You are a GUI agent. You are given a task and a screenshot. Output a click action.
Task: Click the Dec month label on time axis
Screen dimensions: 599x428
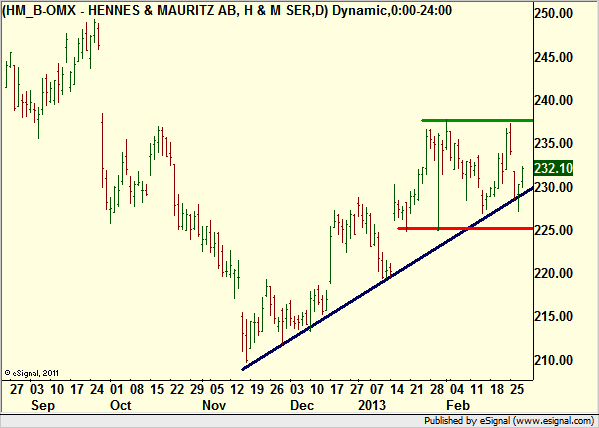tap(302, 405)
